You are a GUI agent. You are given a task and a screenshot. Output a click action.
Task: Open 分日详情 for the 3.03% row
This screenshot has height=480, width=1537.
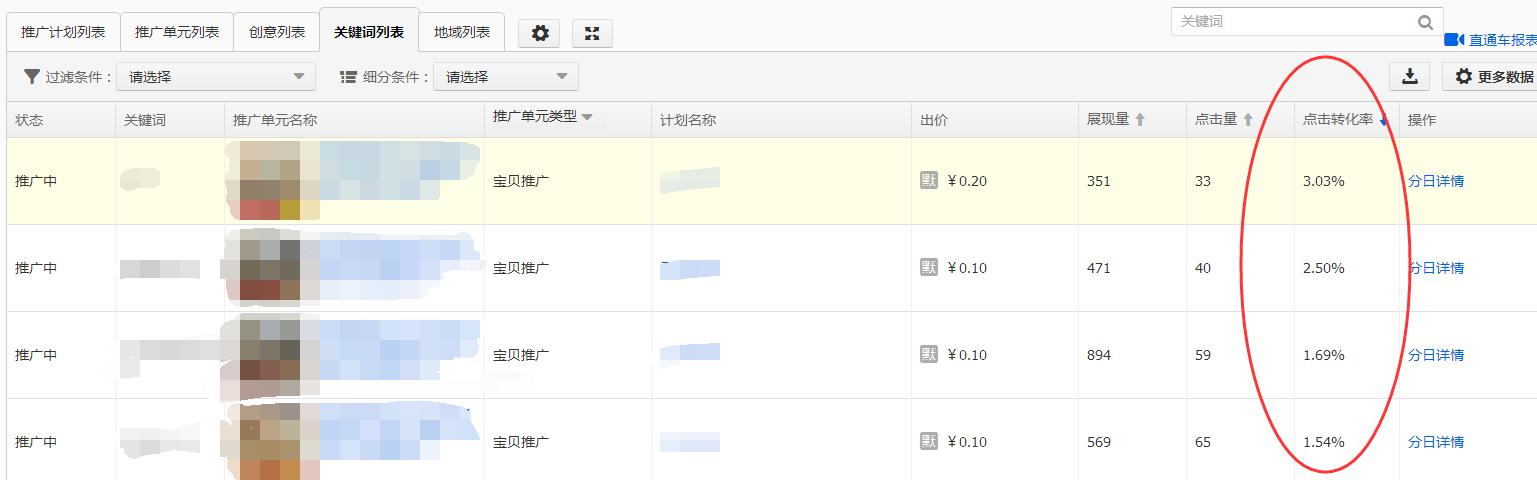[x=1436, y=181]
